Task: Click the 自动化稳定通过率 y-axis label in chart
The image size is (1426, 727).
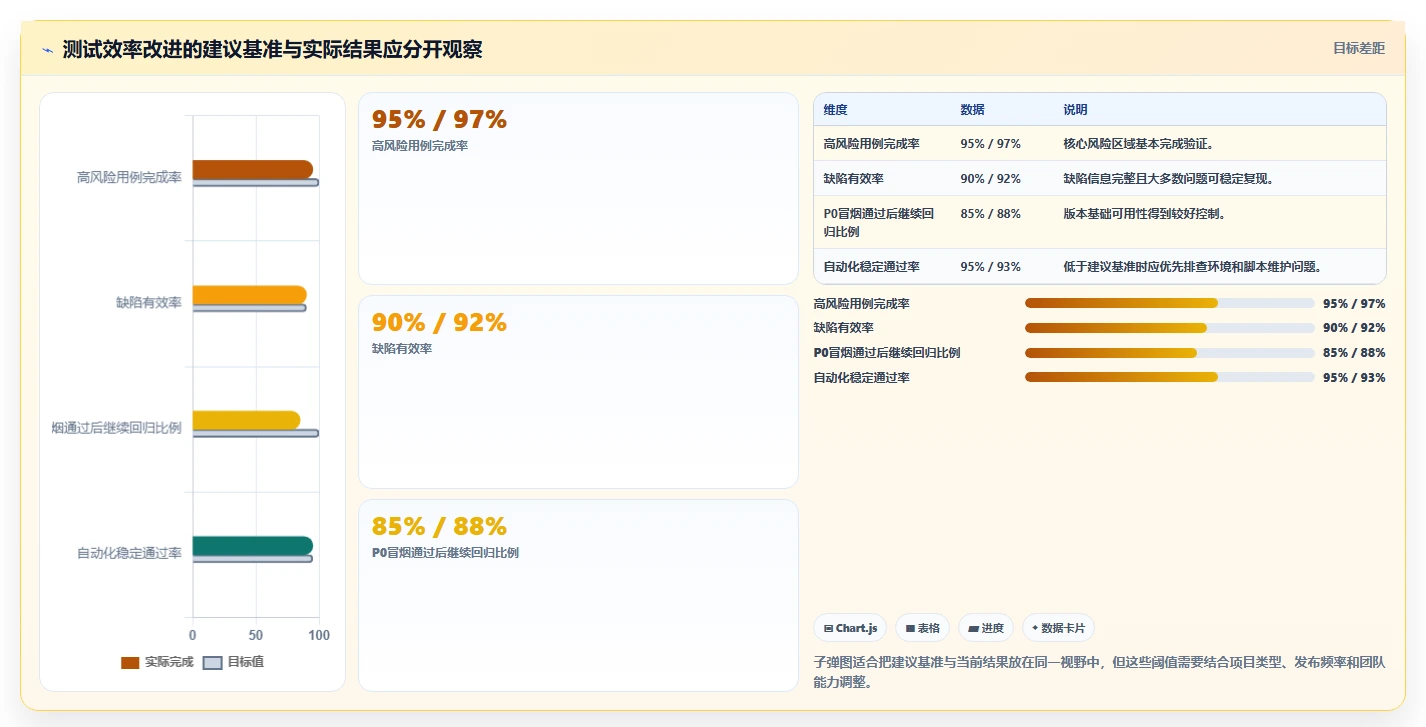Action: click(x=129, y=553)
